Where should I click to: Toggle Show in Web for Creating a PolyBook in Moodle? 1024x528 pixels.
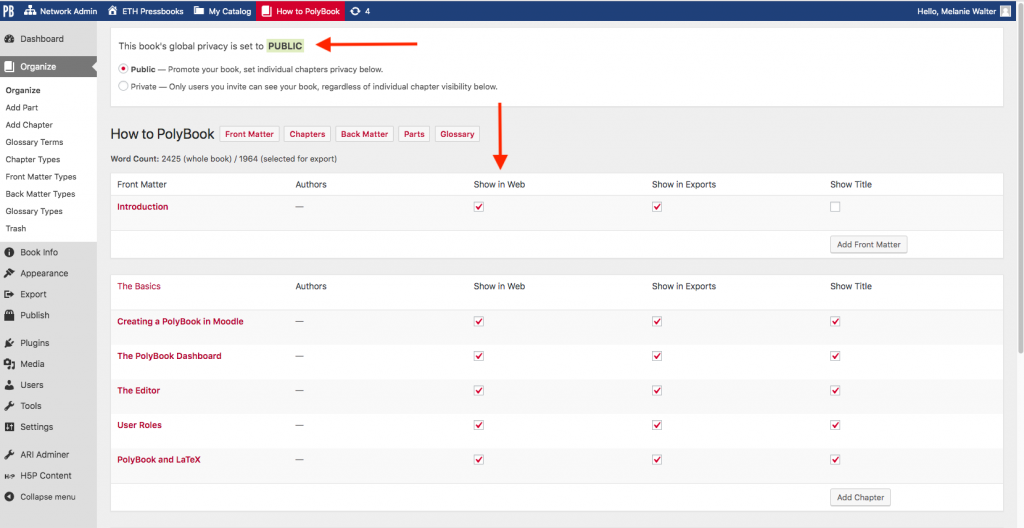tap(479, 322)
